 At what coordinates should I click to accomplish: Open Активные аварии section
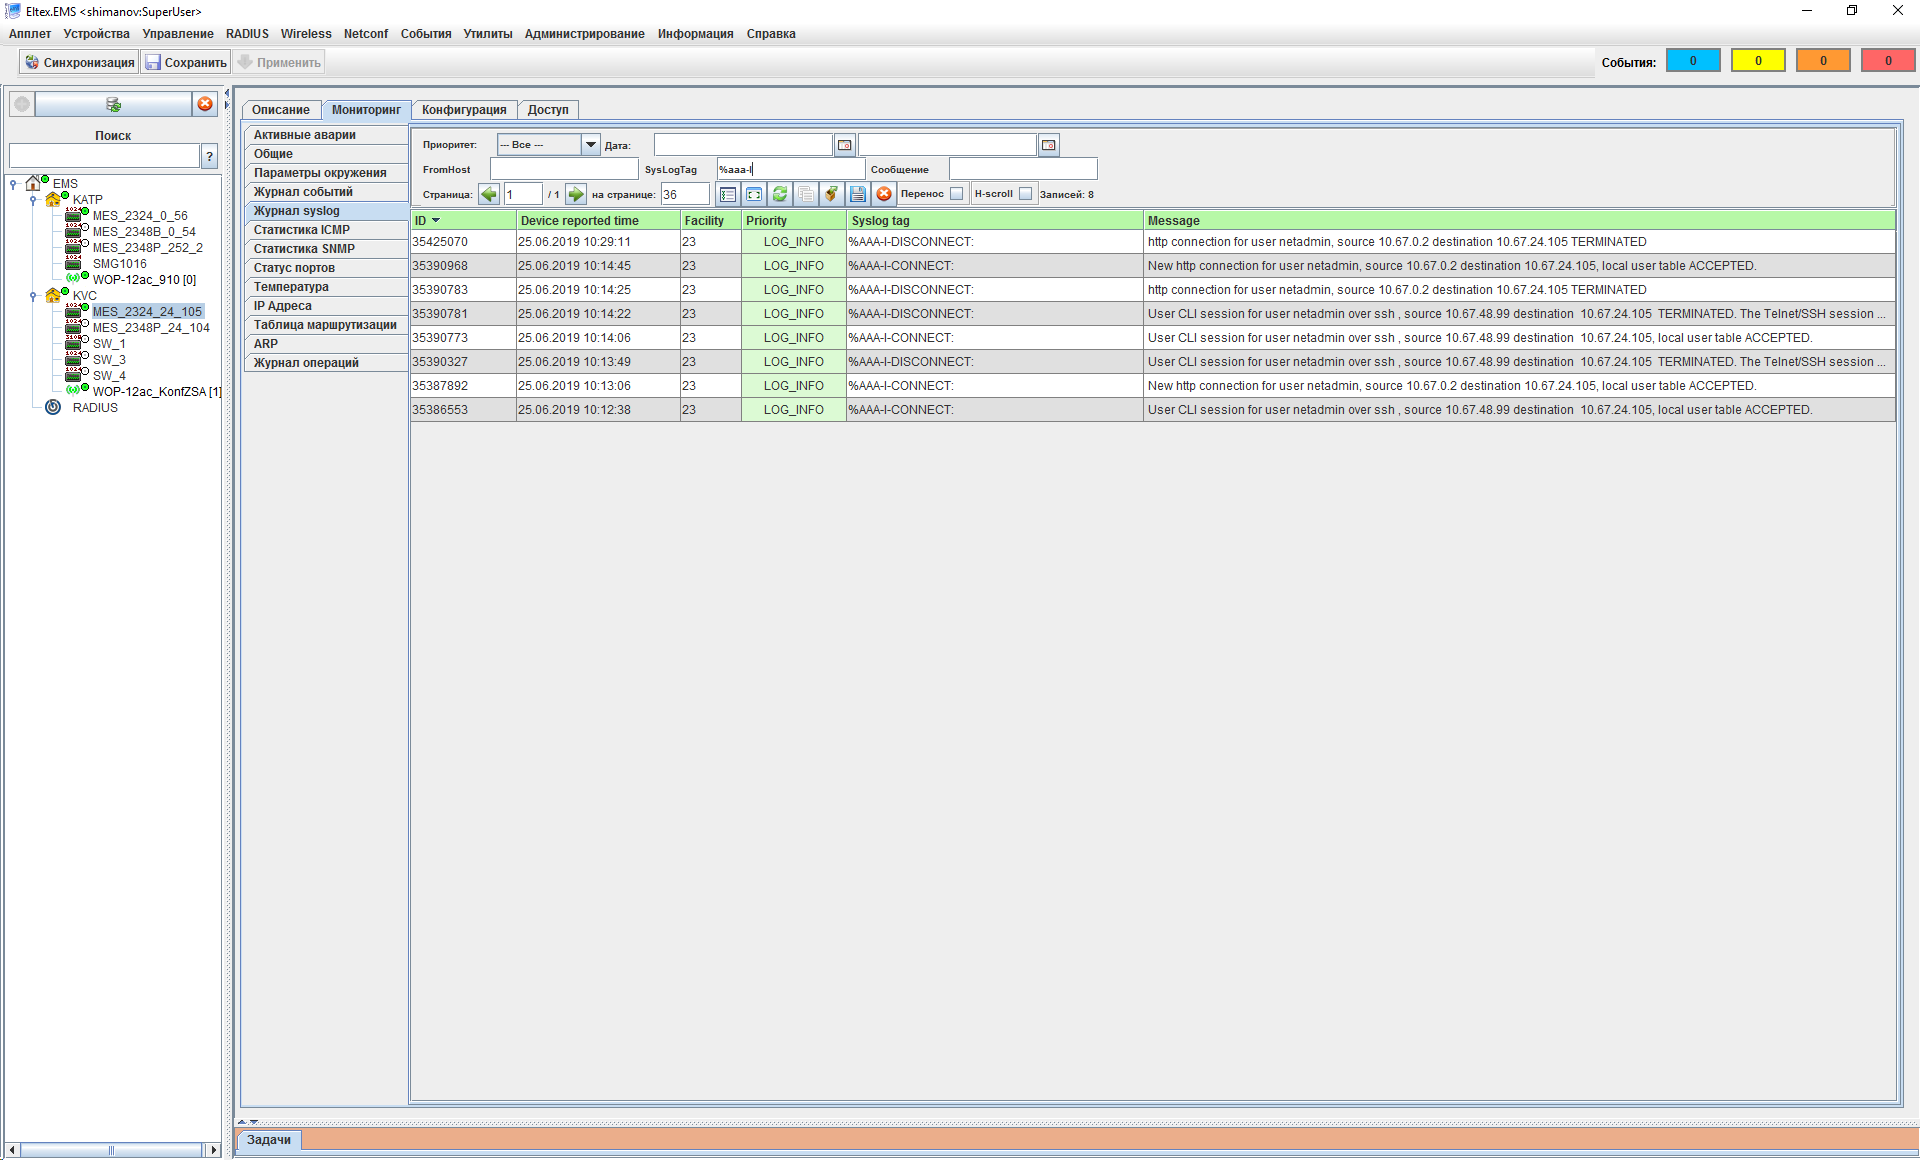[326, 134]
